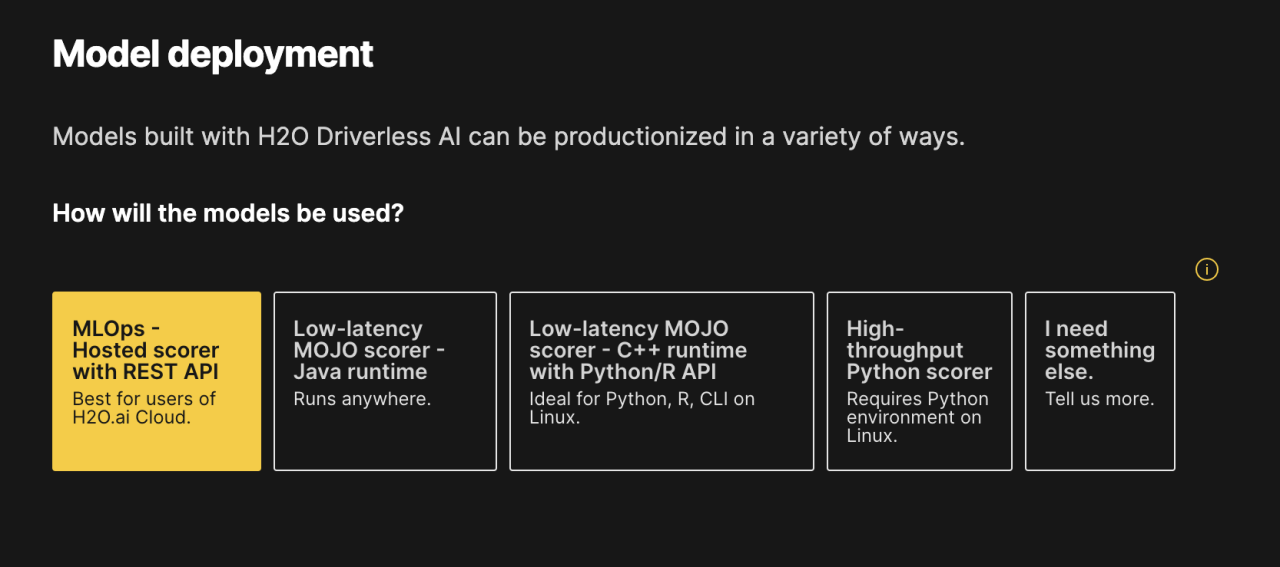Click the H2O Driverless AI intro paragraph
The height and width of the screenshot is (567, 1280).
tap(508, 136)
